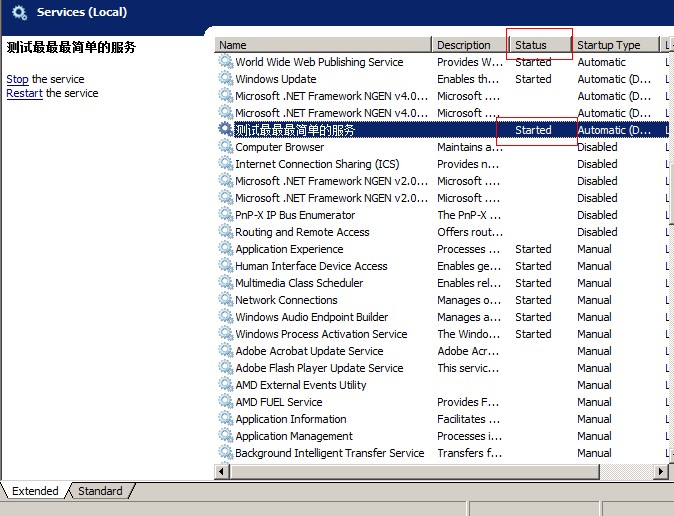Click gear icon of PnP-X IP Bus Enumerator

pos(226,214)
